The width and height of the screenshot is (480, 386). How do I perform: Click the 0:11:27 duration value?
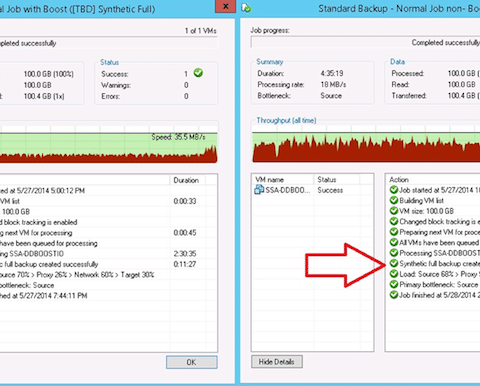coord(185,264)
